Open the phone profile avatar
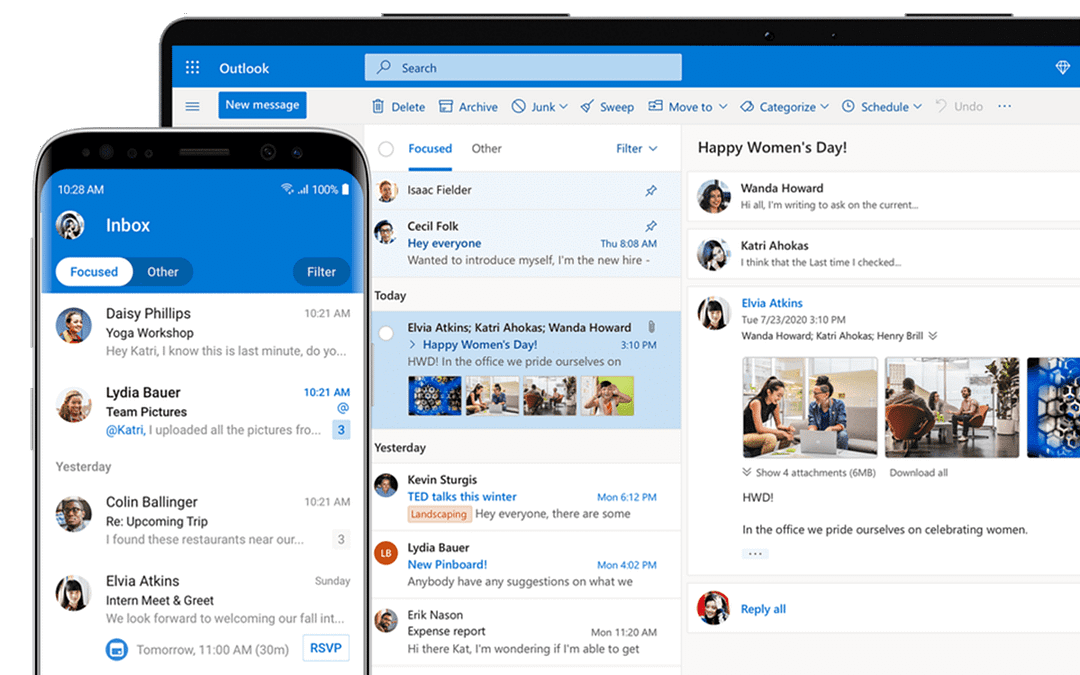The image size is (1080, 675). pos(70,225)
